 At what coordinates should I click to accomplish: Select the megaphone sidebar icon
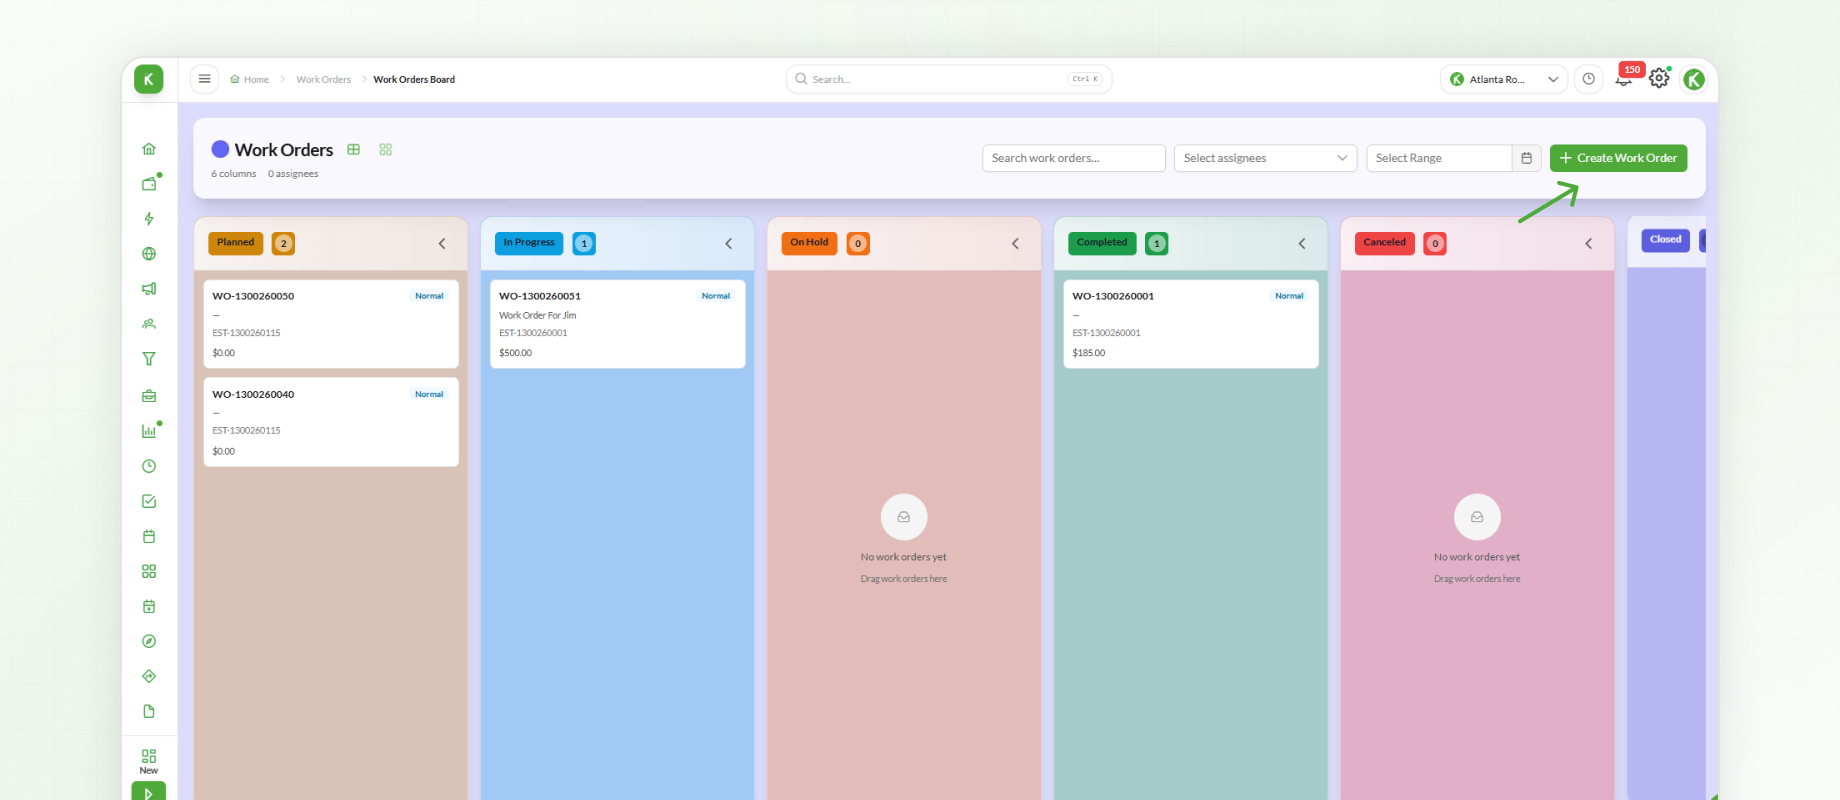tap(149, 289)
